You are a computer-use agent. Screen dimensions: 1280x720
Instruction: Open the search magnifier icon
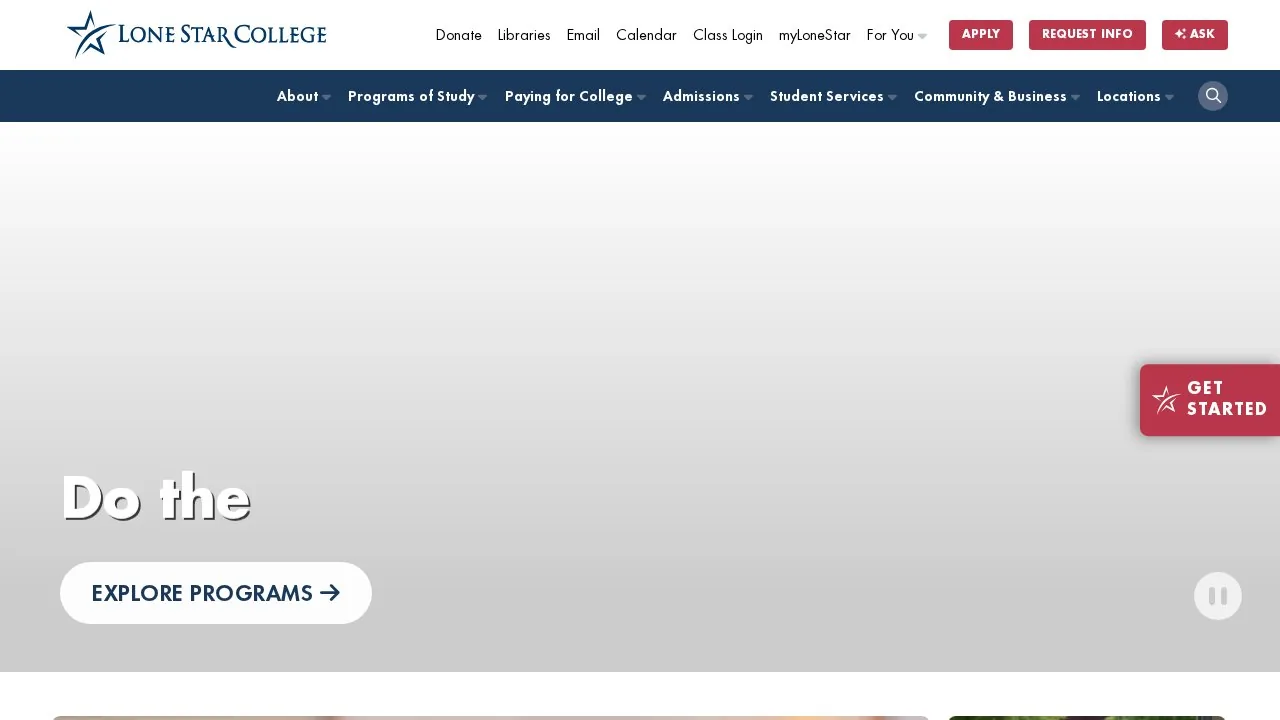1213,96
